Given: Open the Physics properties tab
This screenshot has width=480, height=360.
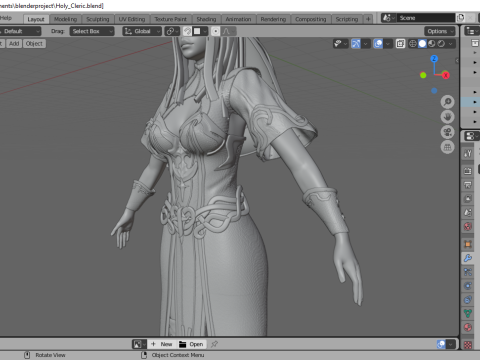Looking at the screenshot, I should coord(468,286).
